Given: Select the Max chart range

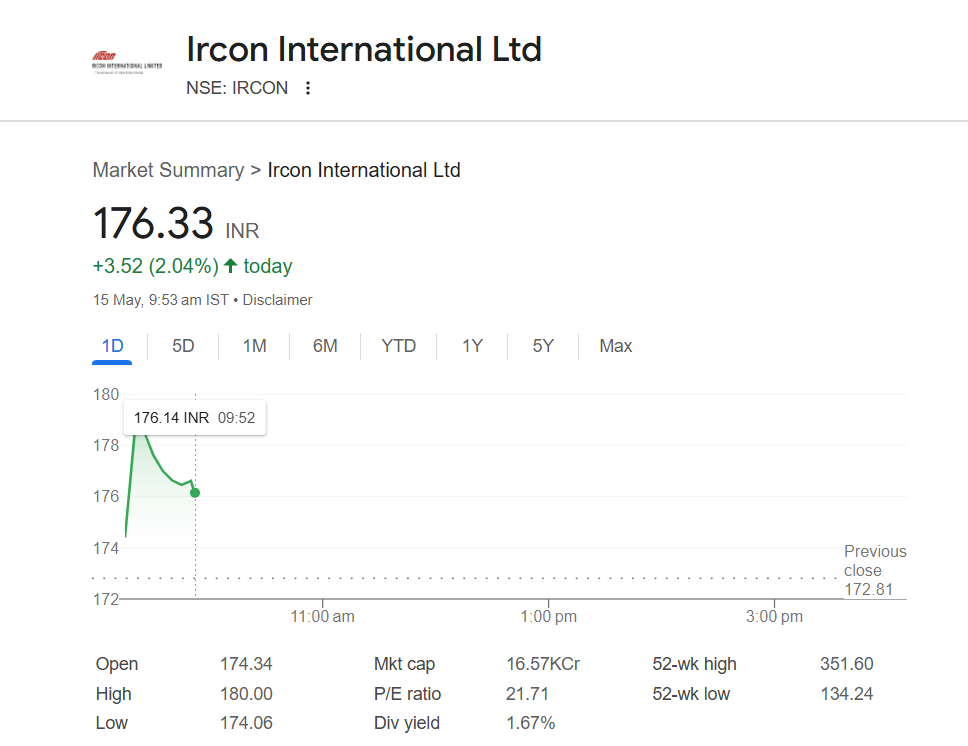Looking at the screenshot, I should (x=615, y=346).
